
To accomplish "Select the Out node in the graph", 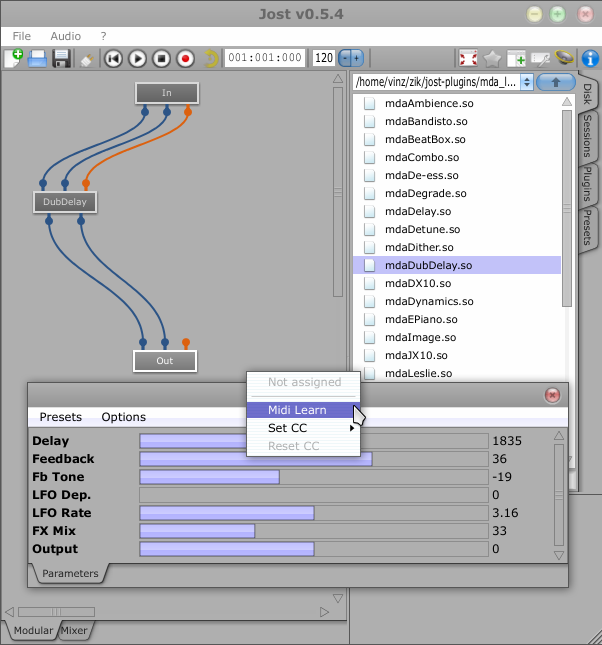I will 165,361.
